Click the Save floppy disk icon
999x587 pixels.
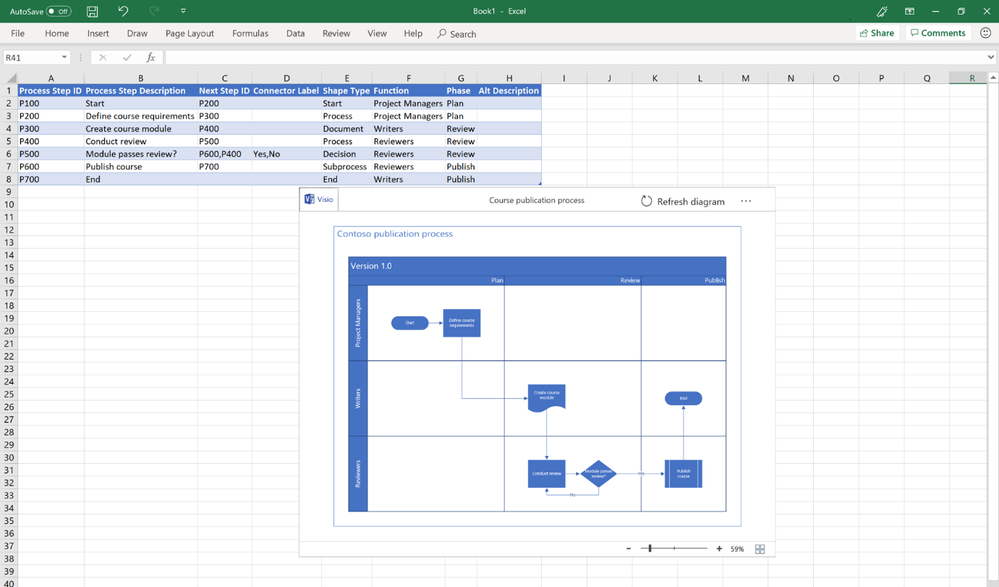(x=92, y=11)
